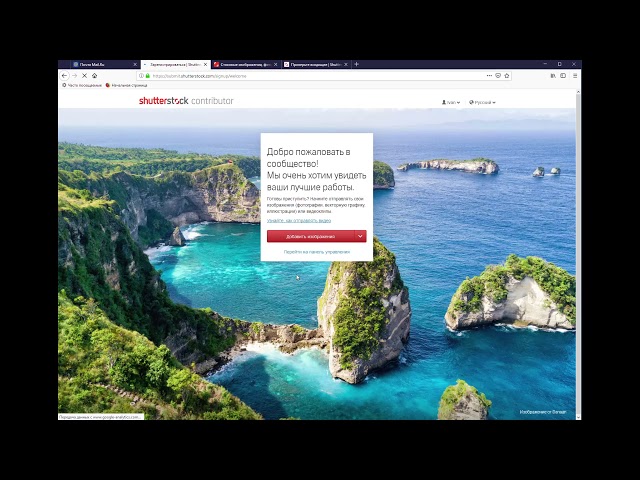This screenshot has height=480, width=640.
Task: Click the 'Добро пожаловать в сообщество!' heading
Action: (x=309, y=158)
